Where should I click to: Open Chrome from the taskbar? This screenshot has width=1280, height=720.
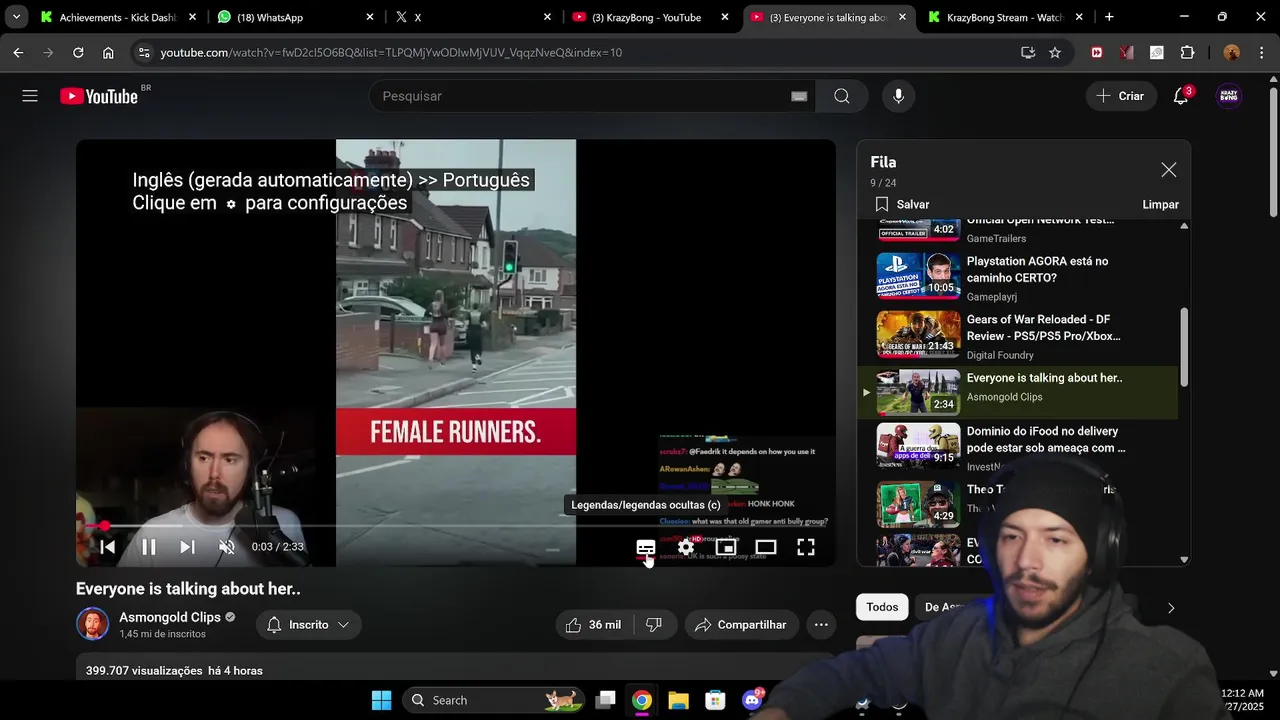(642, 700)
